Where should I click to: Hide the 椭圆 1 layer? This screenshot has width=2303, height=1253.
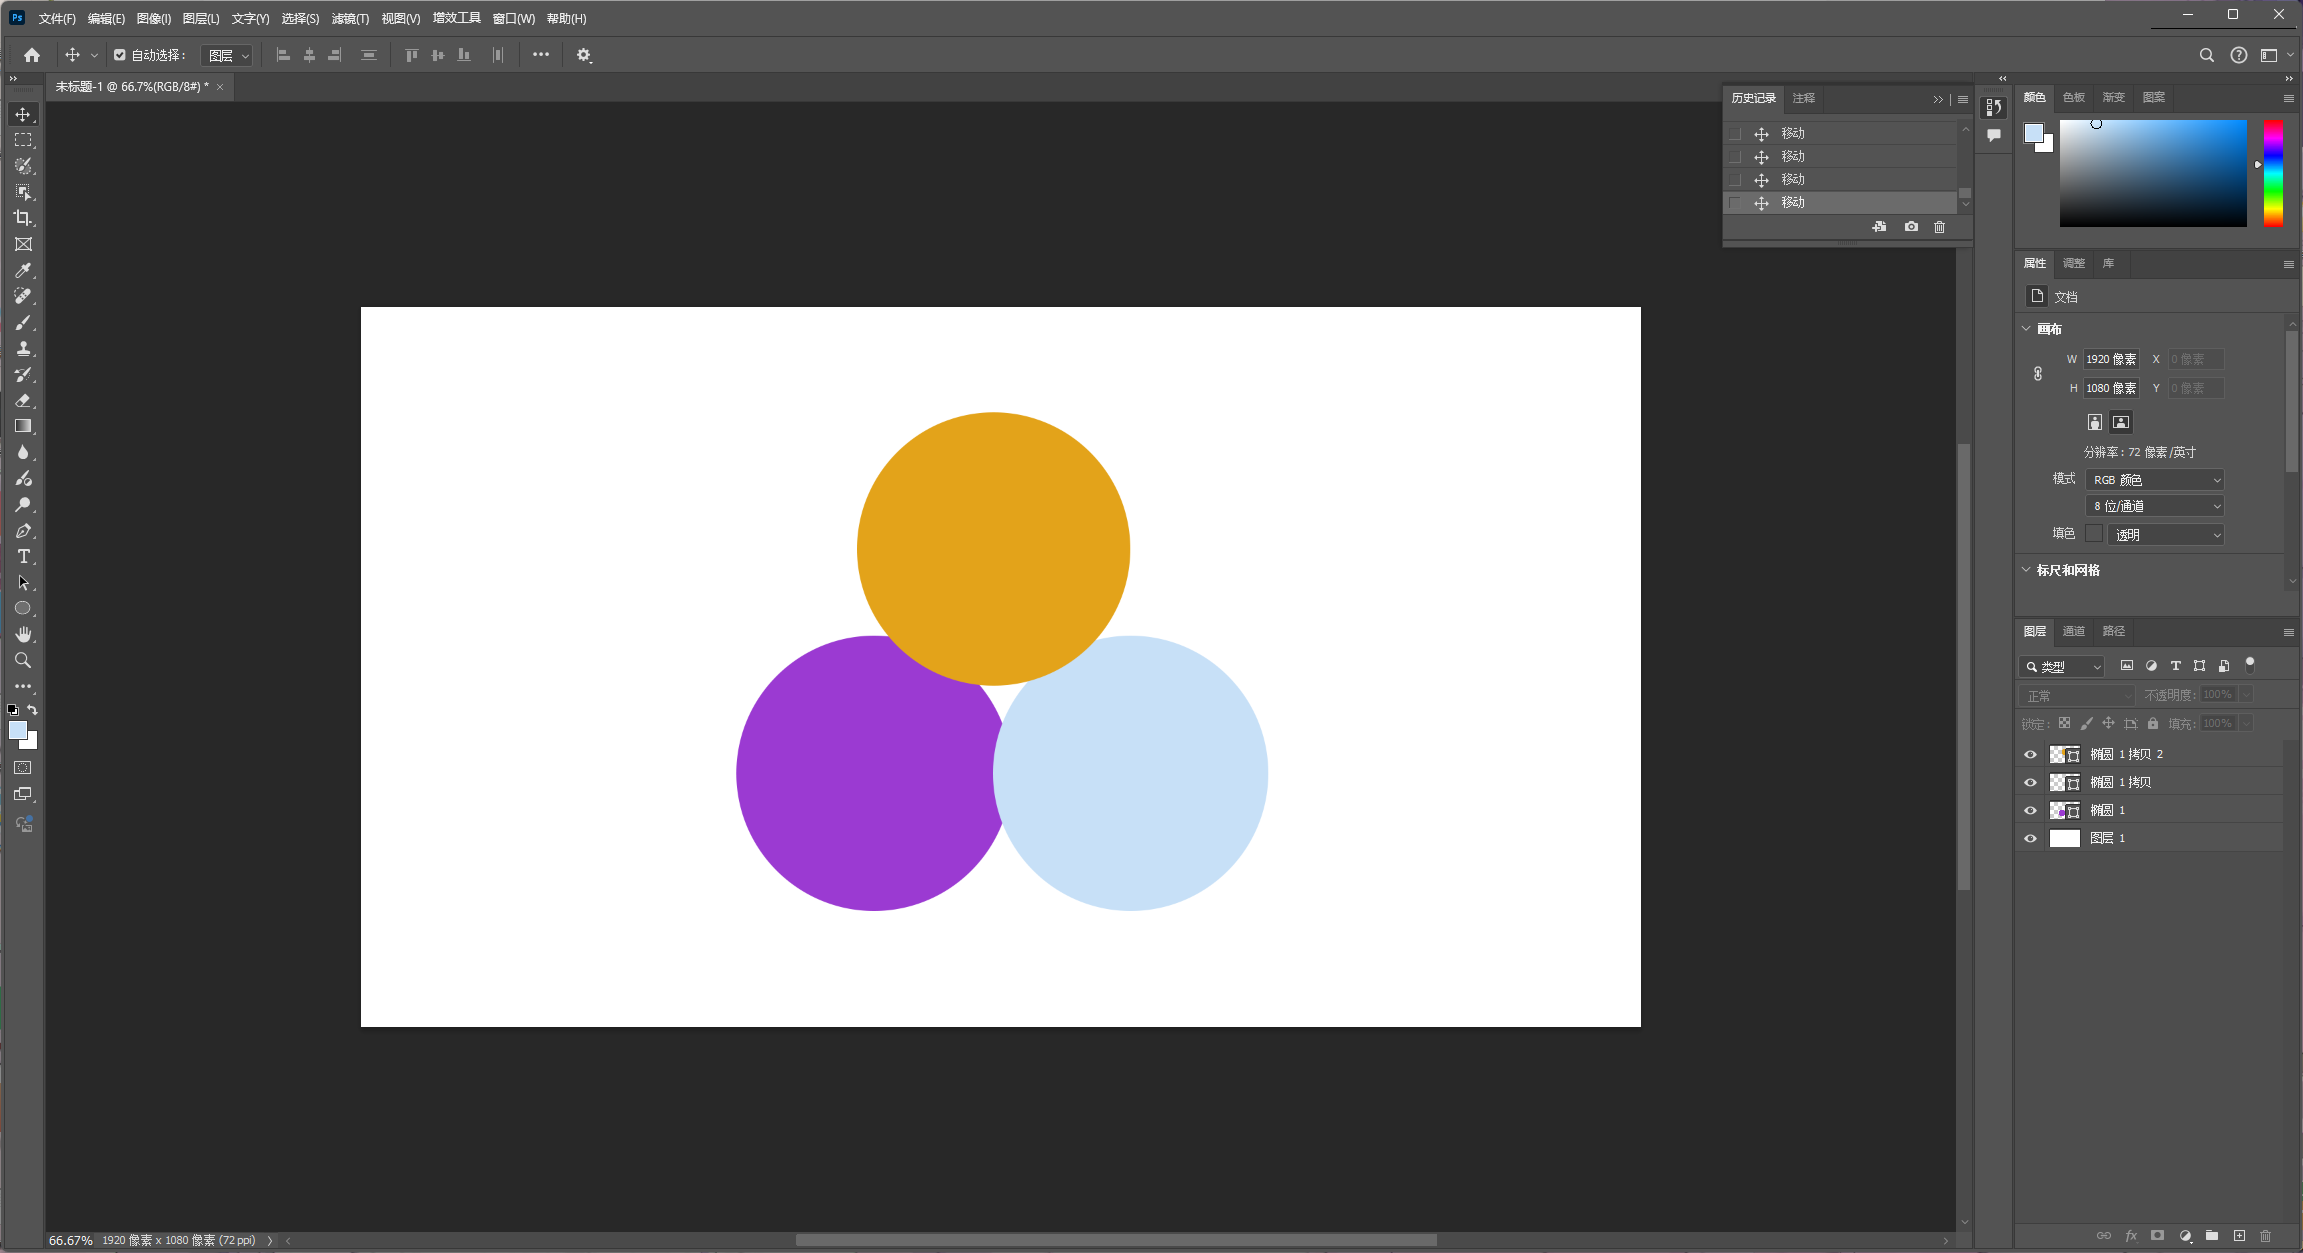[2030, 810]
